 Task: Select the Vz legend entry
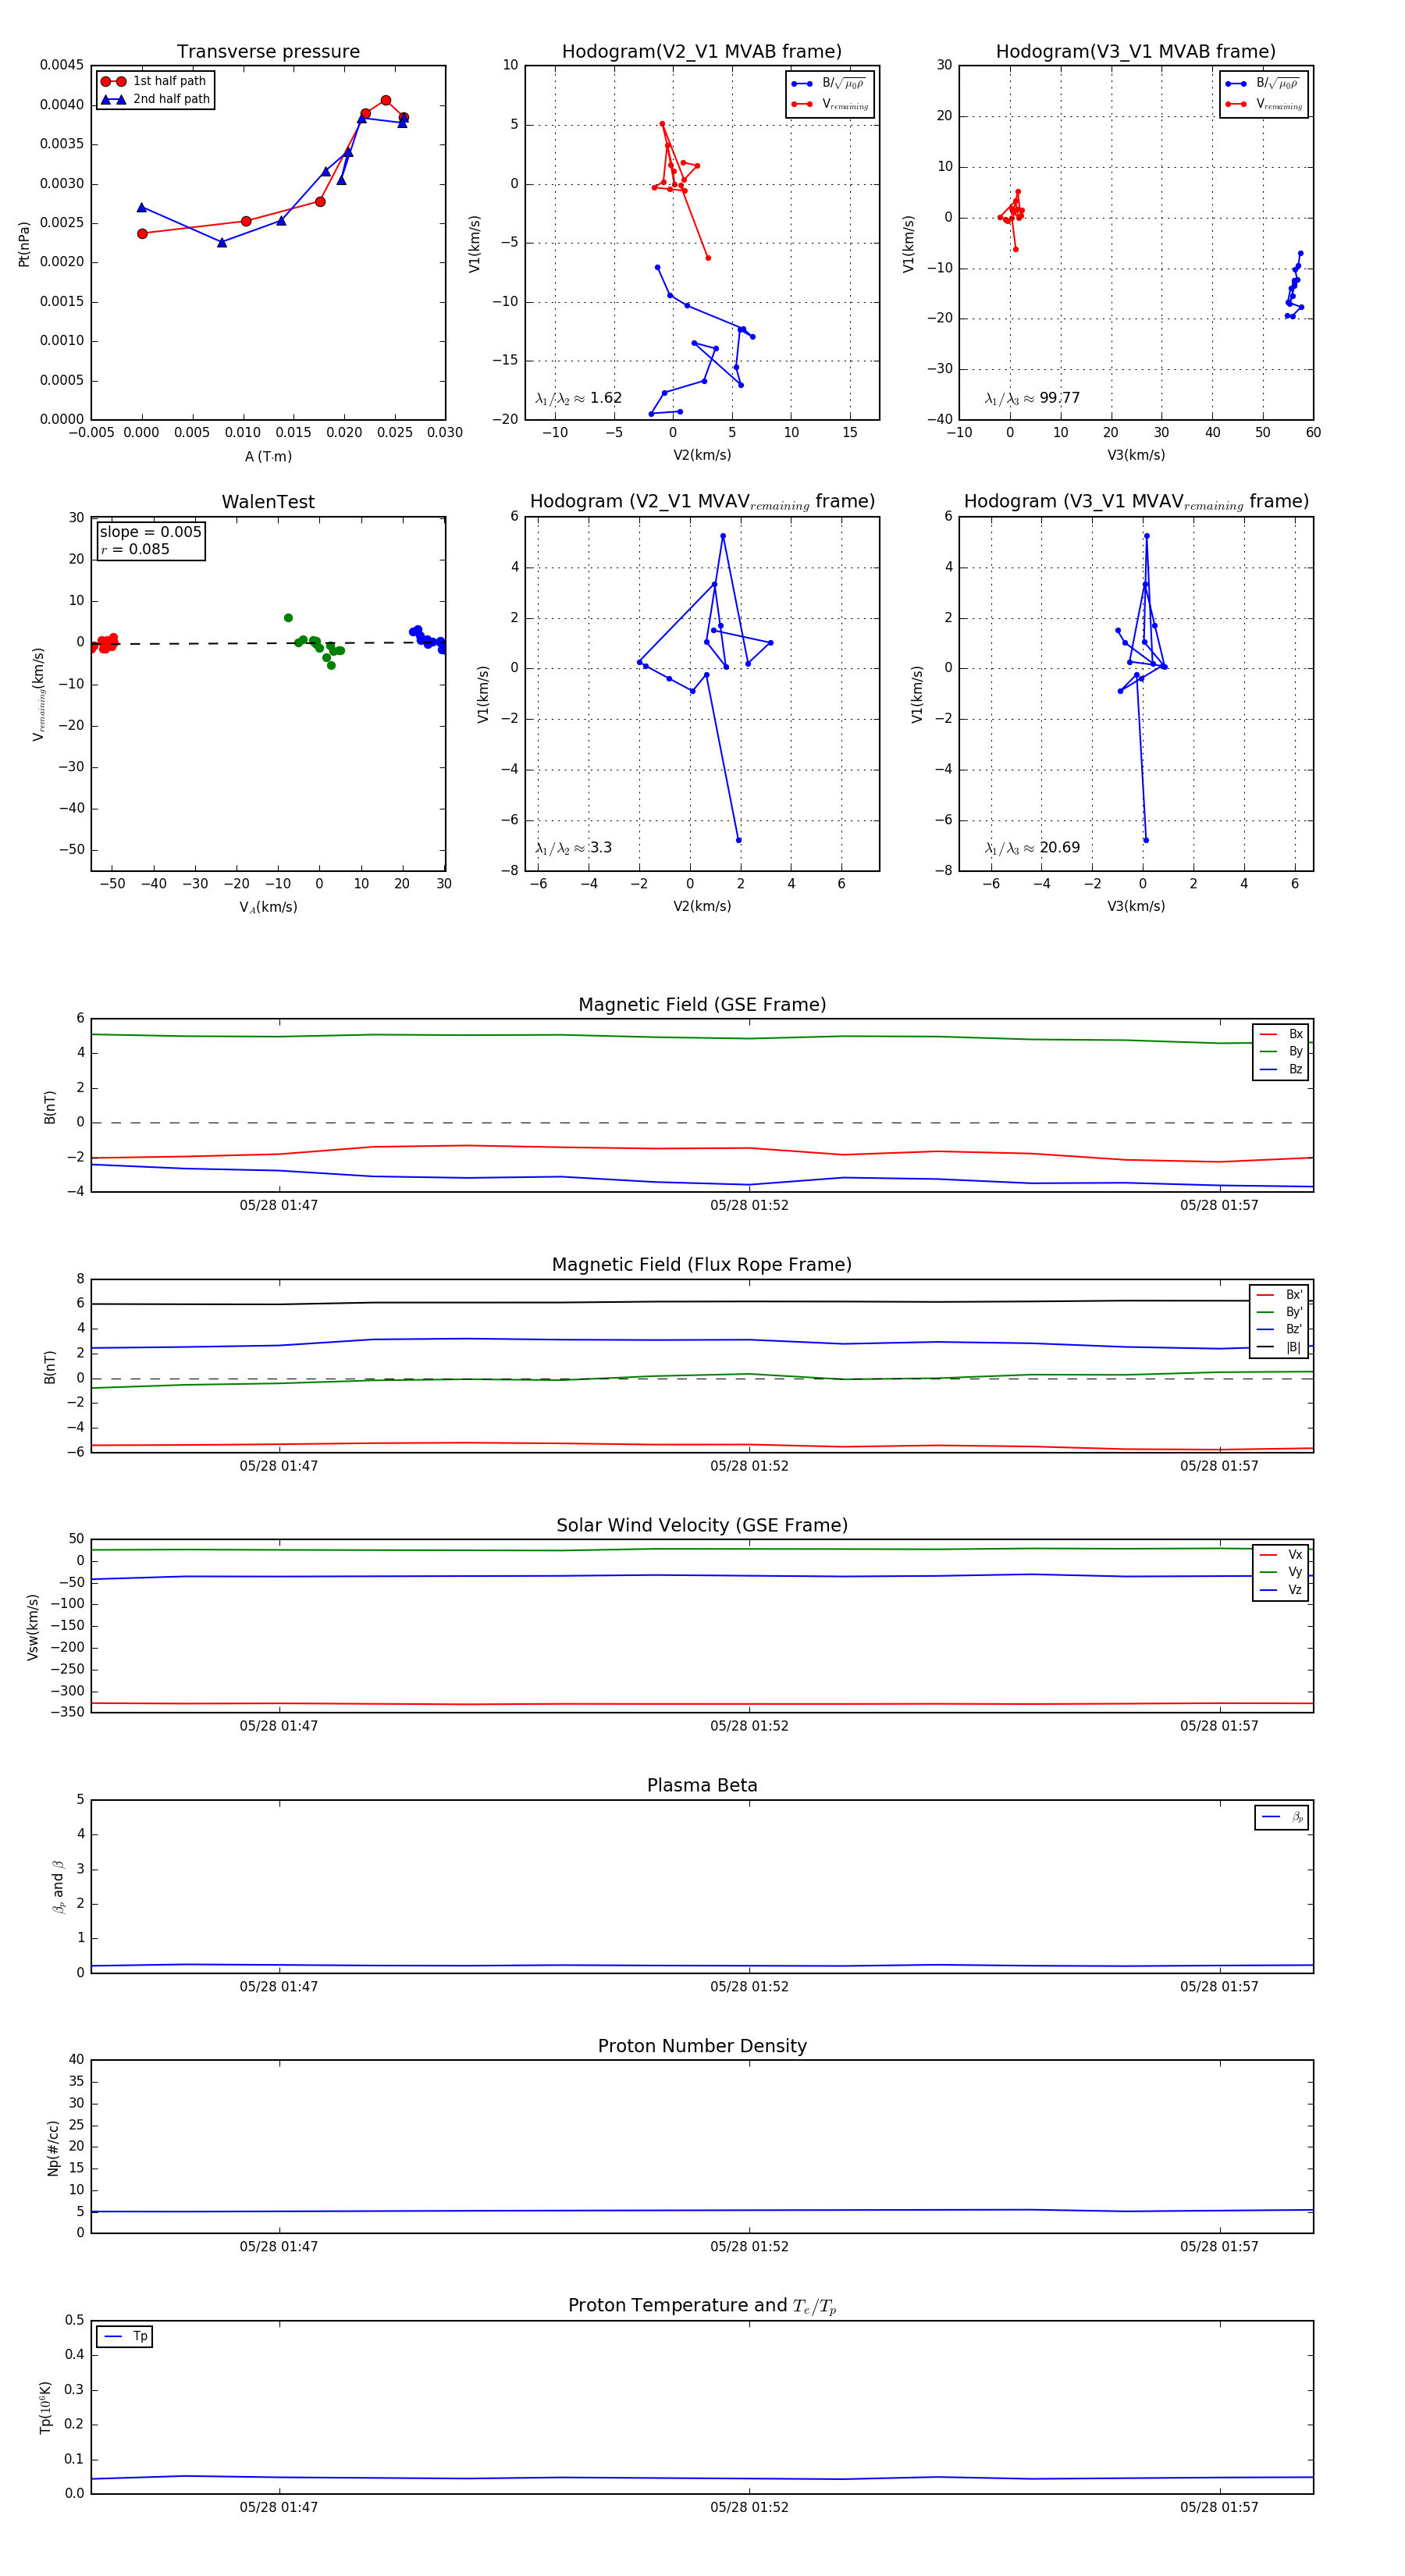click(1281, 1590)
